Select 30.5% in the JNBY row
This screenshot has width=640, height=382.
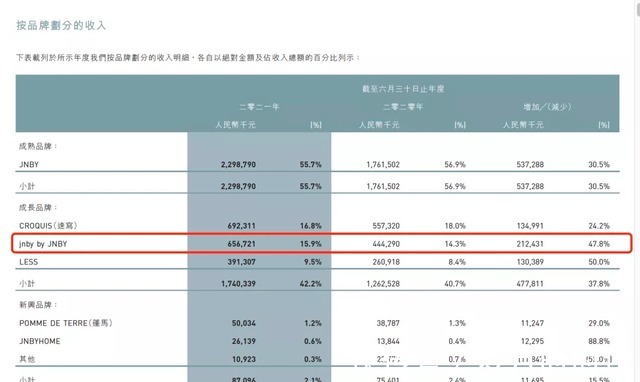[599, 164]
